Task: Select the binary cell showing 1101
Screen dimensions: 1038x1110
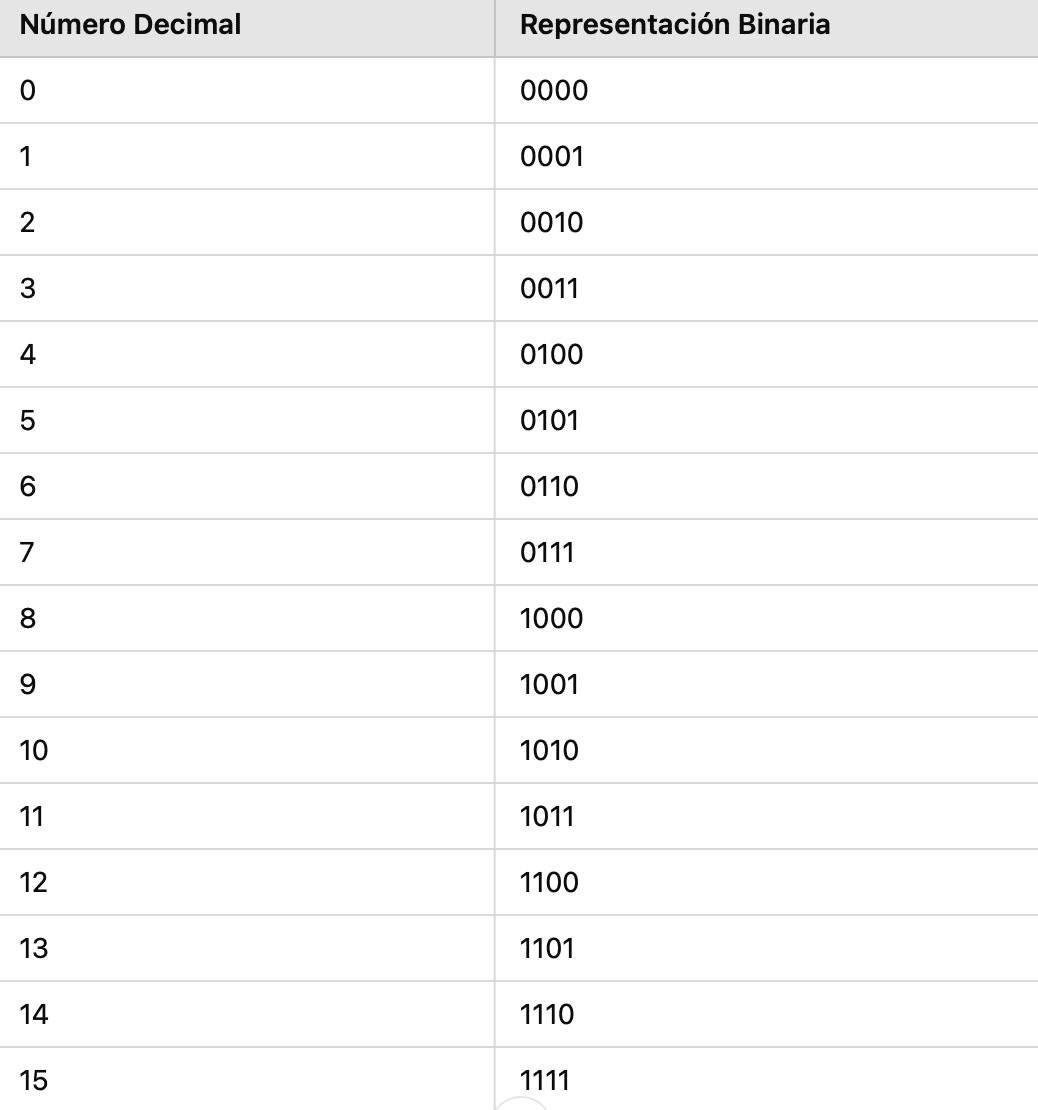Action: click(x=547, y=949)
